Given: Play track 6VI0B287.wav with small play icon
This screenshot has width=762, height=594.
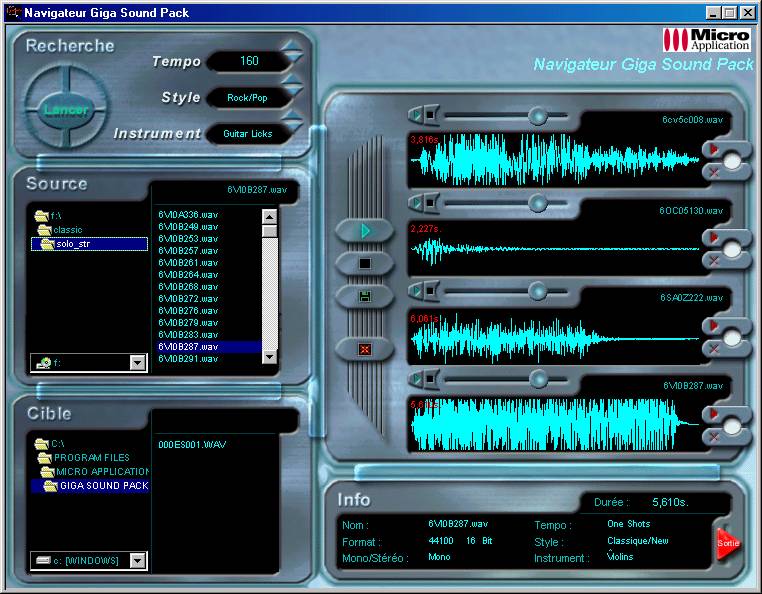Looking at the screenshot, I should tap(416, 379).
